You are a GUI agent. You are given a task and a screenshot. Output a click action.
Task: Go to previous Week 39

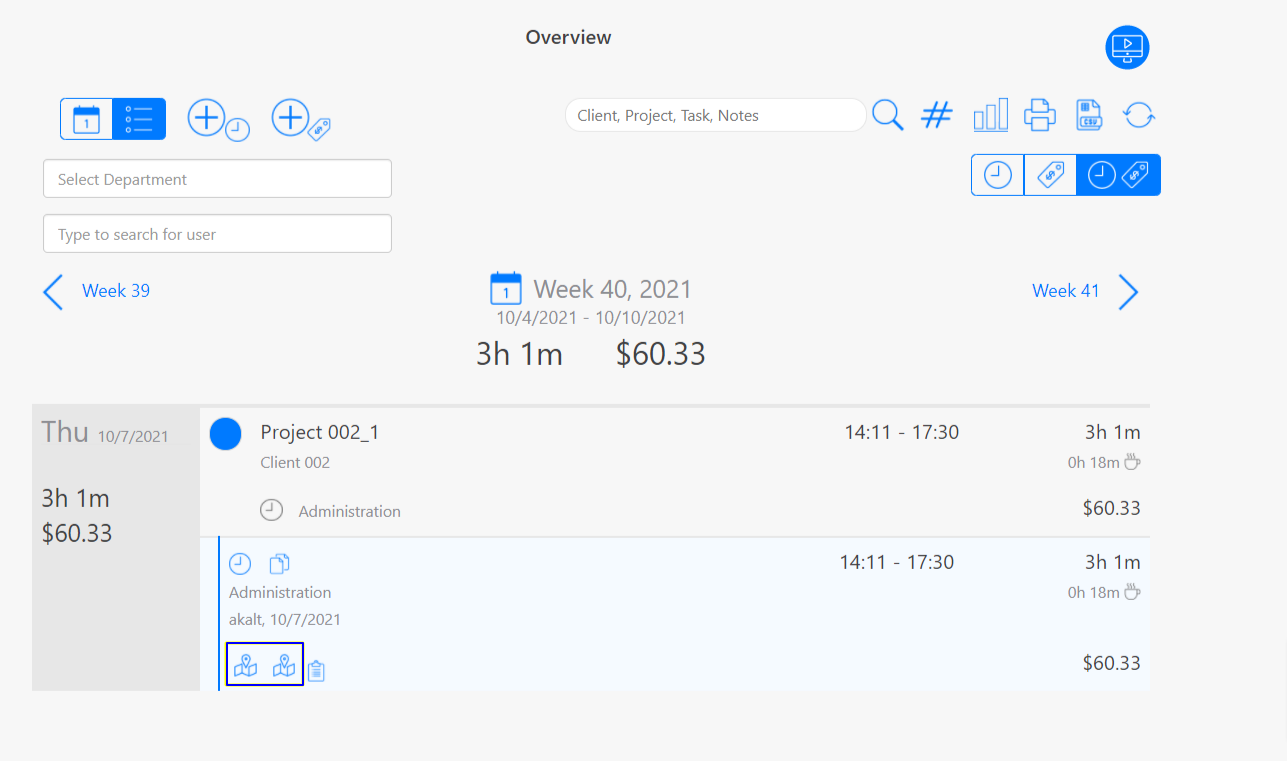click(x=97, y=291)
